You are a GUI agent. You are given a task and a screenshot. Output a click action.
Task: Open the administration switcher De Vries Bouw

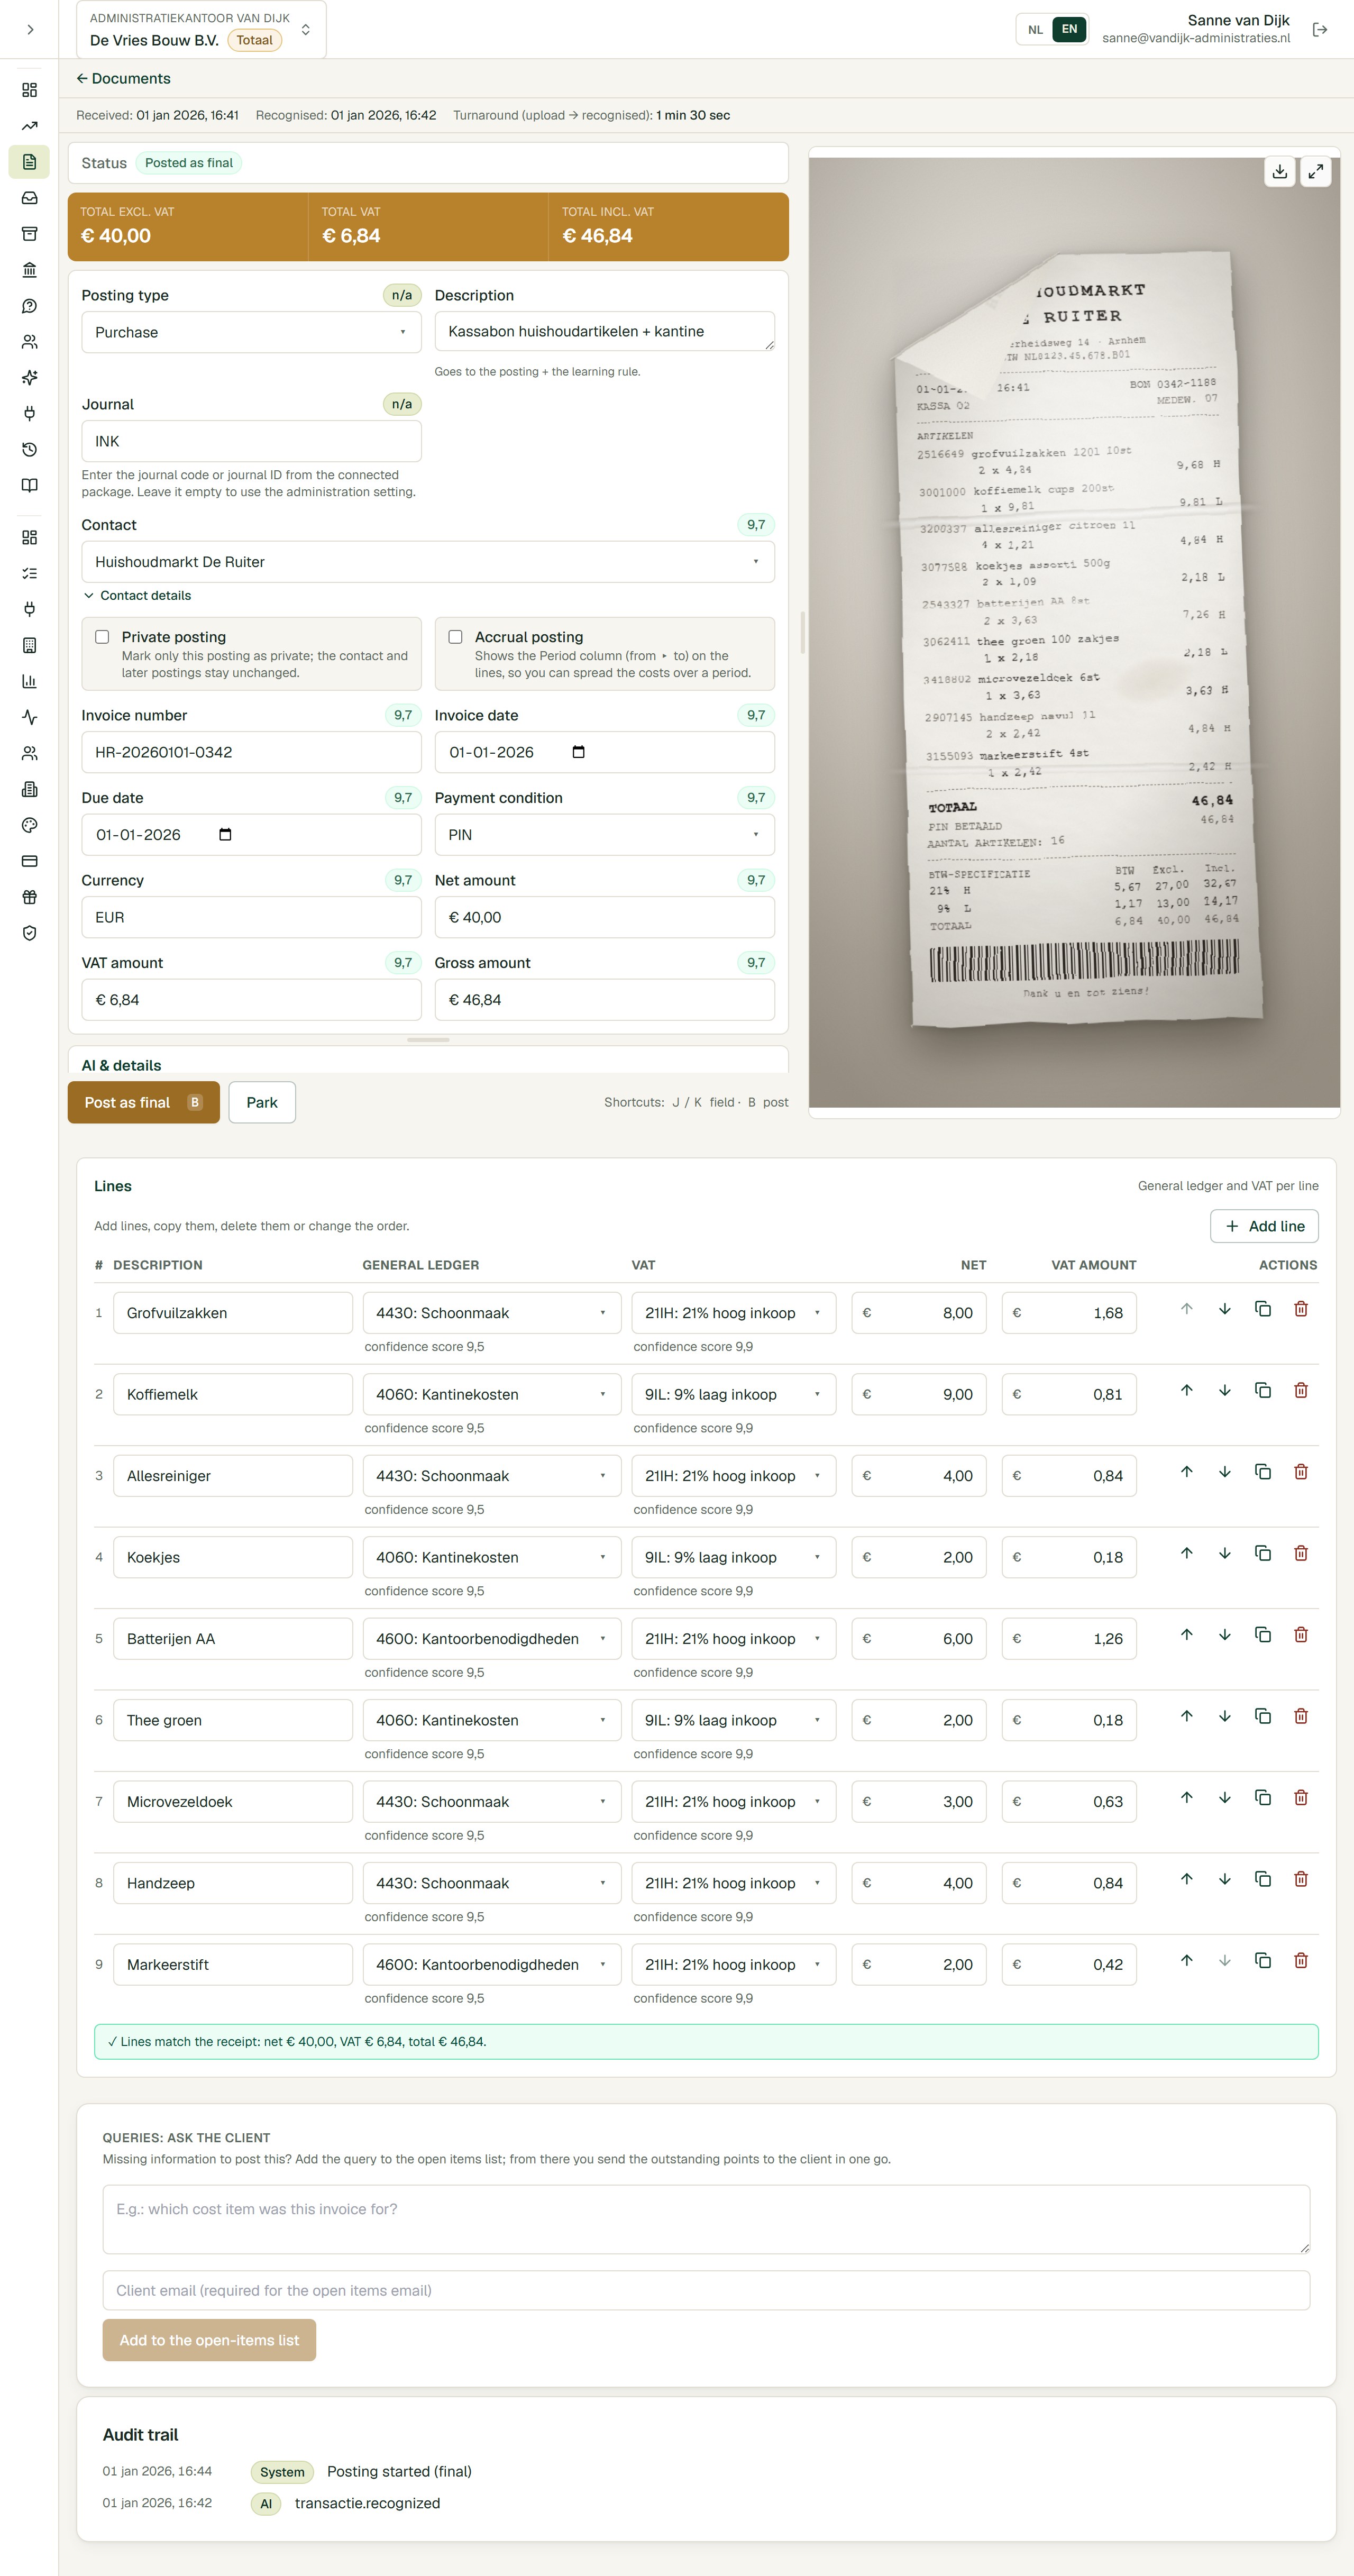(201, 30)
